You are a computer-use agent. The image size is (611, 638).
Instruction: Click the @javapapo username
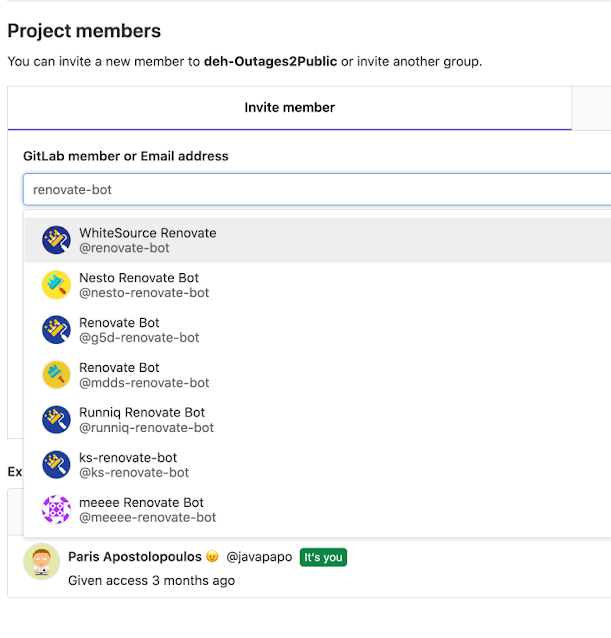click(259, 557)
